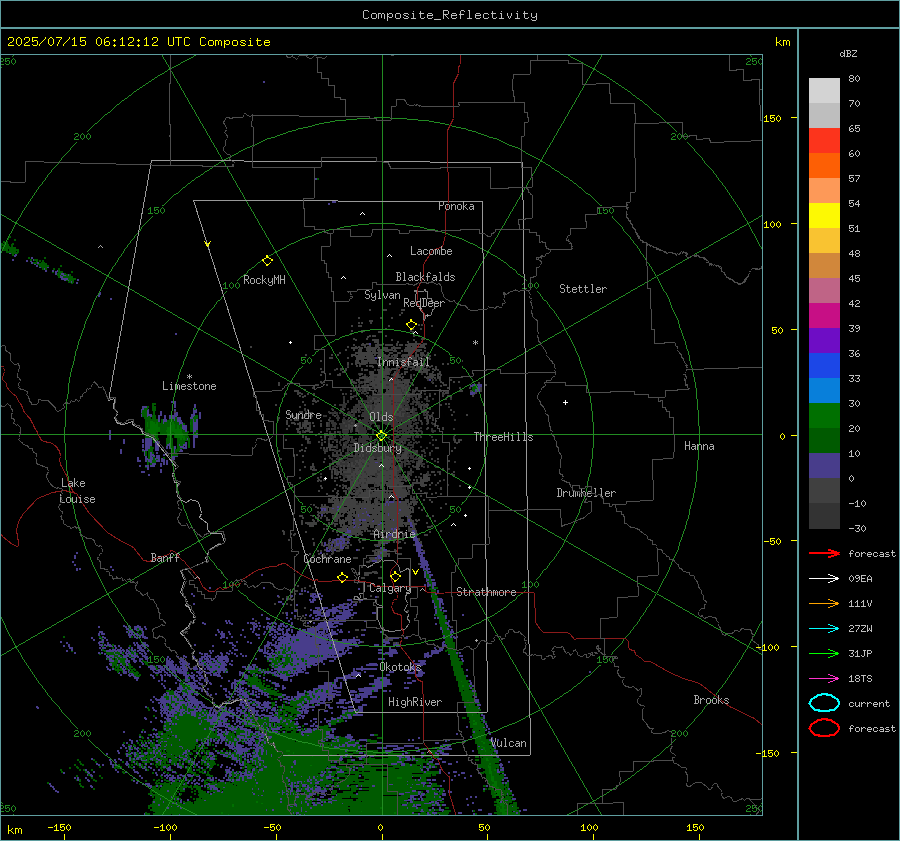Click the Airdrie label

pos(394,534)
